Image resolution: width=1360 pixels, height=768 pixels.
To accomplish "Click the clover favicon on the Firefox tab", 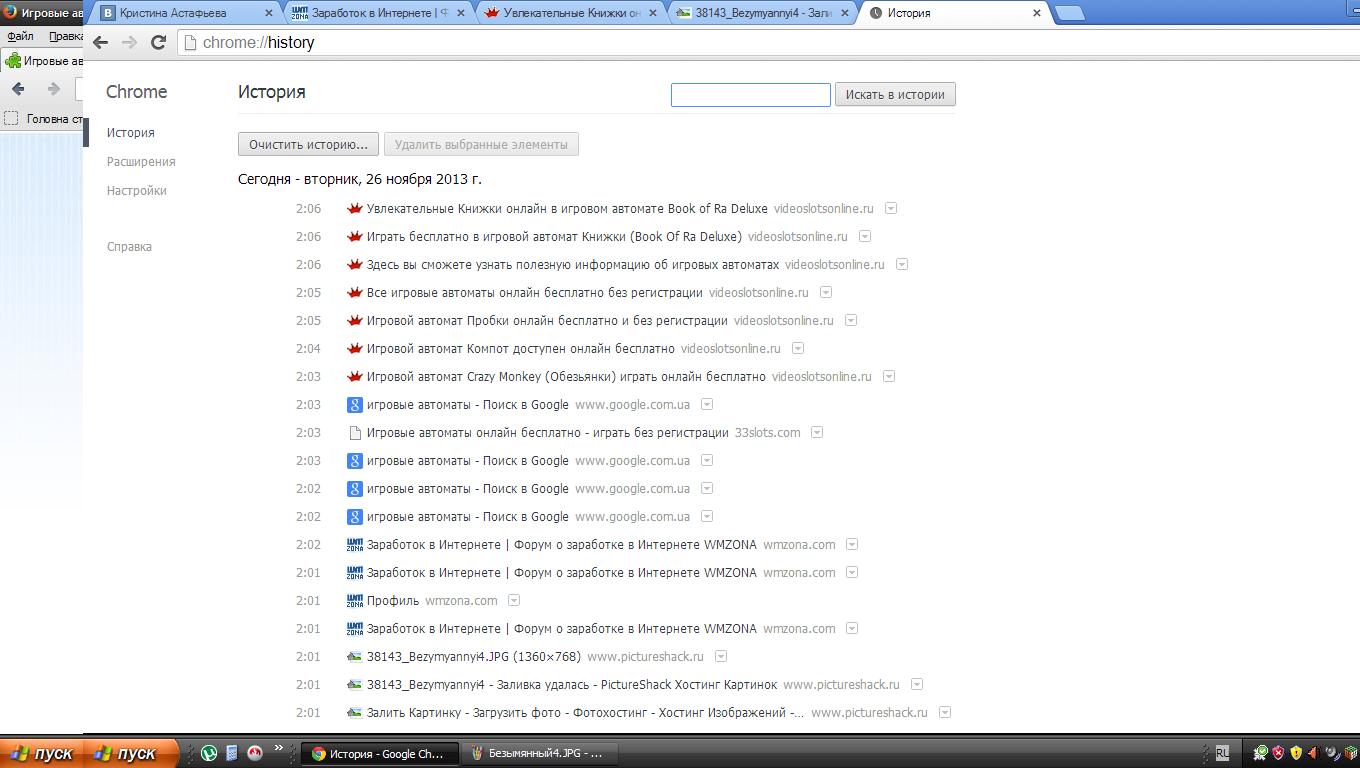I will [13, 61].
